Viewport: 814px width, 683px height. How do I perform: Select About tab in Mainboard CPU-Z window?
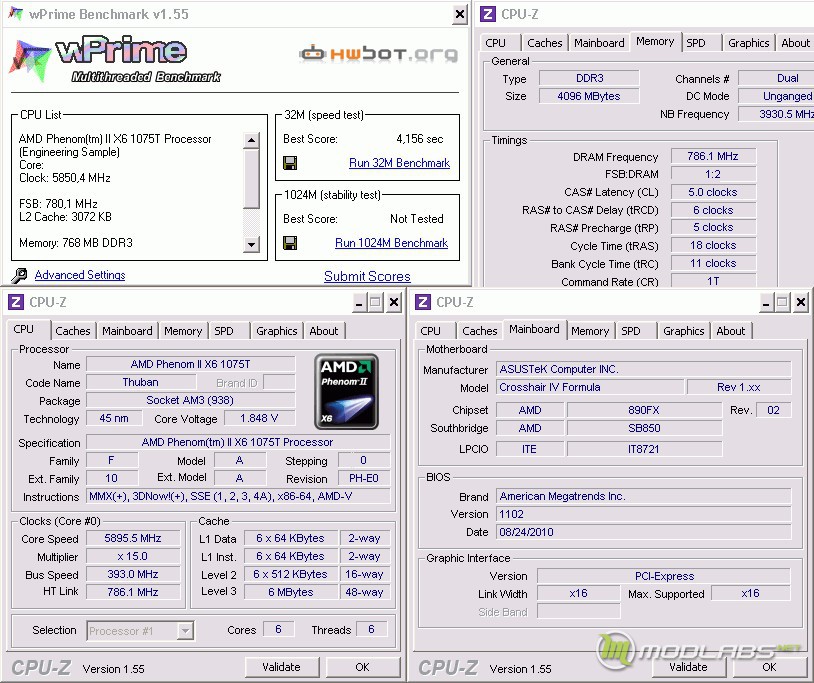click(730, 331)
